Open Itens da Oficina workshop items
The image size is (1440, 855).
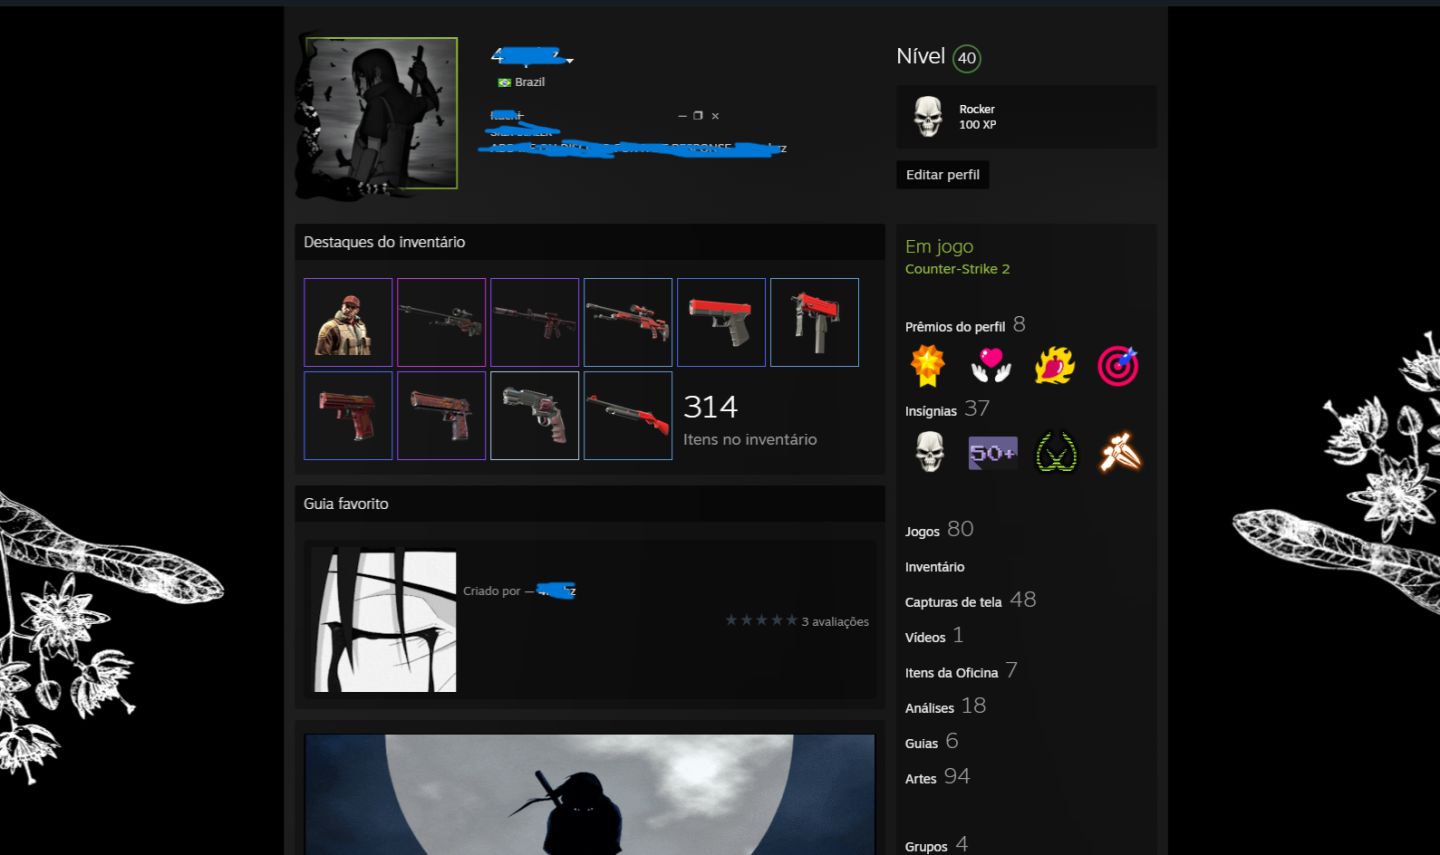click(951, 673)
